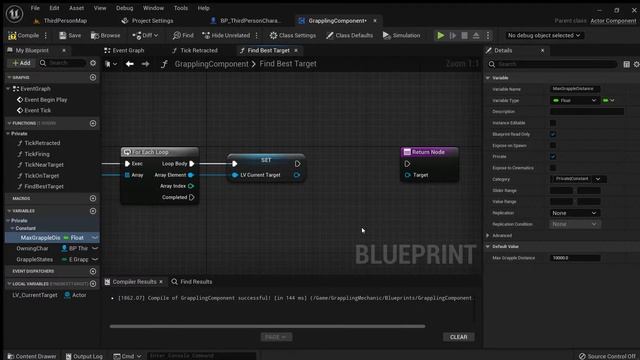Toggle Expose on Spawn checkbox

pos(553,145)
